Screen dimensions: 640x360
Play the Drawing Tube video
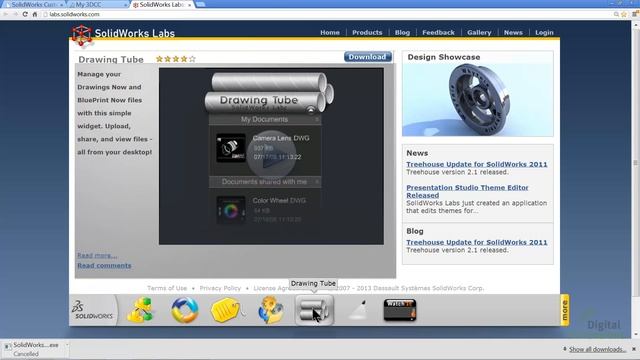[271, 155]
